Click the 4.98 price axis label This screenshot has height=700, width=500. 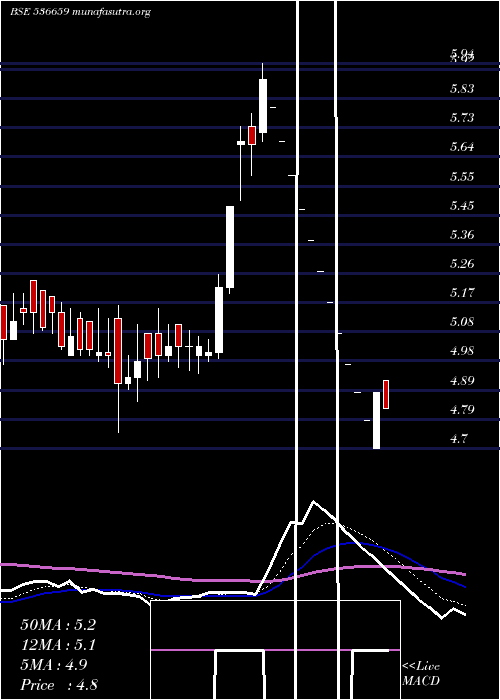click(x=462, y=351)
